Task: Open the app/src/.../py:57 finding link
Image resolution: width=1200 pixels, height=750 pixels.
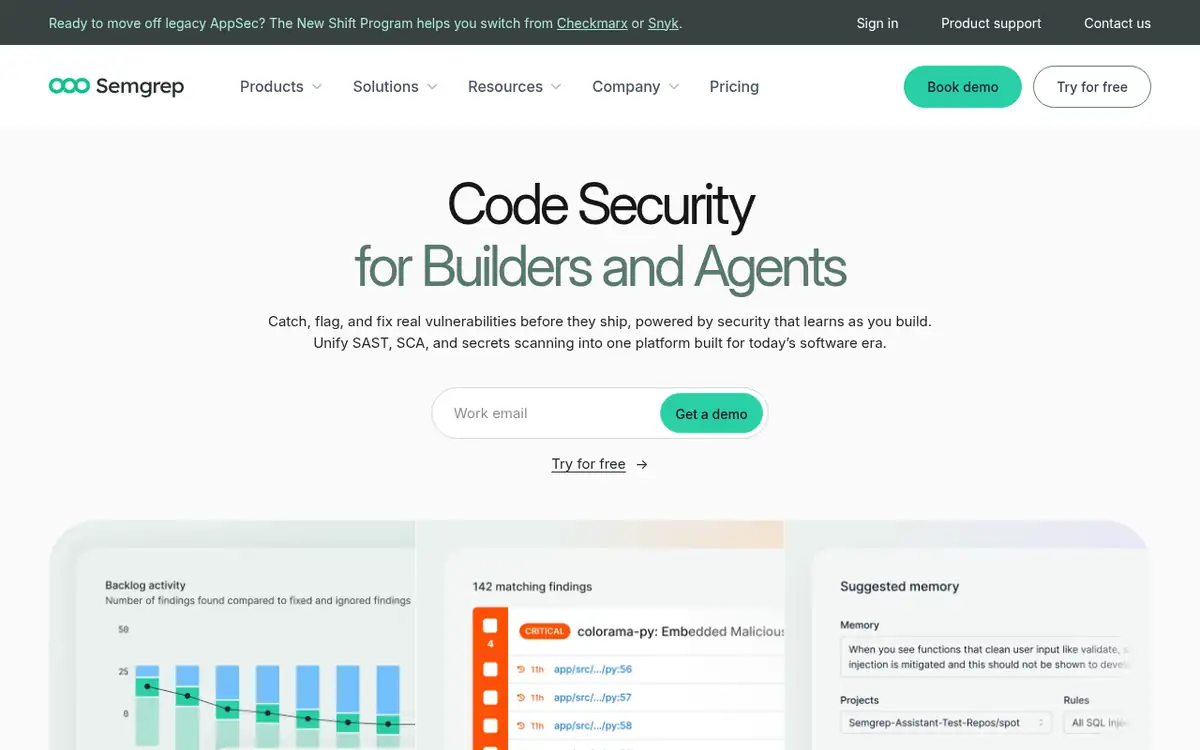Action: coord(593,698)
